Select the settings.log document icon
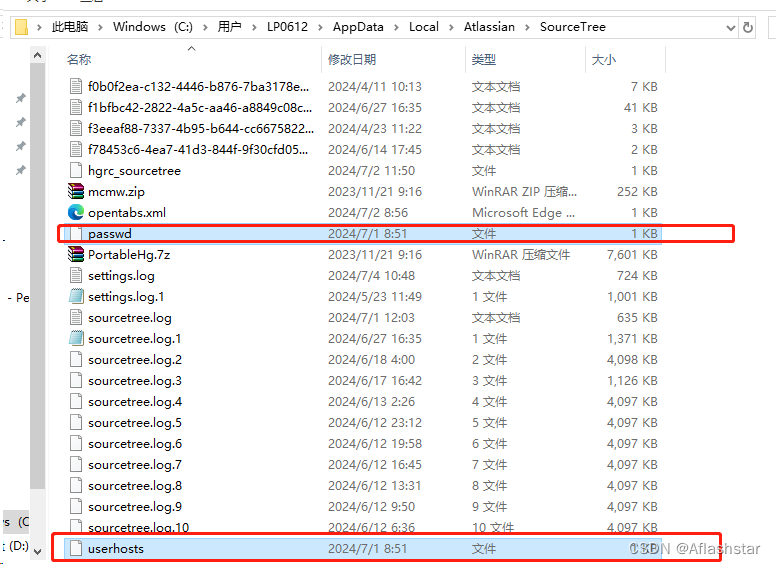The width and height of the screenshot is (776, 564). coord(76,276)
